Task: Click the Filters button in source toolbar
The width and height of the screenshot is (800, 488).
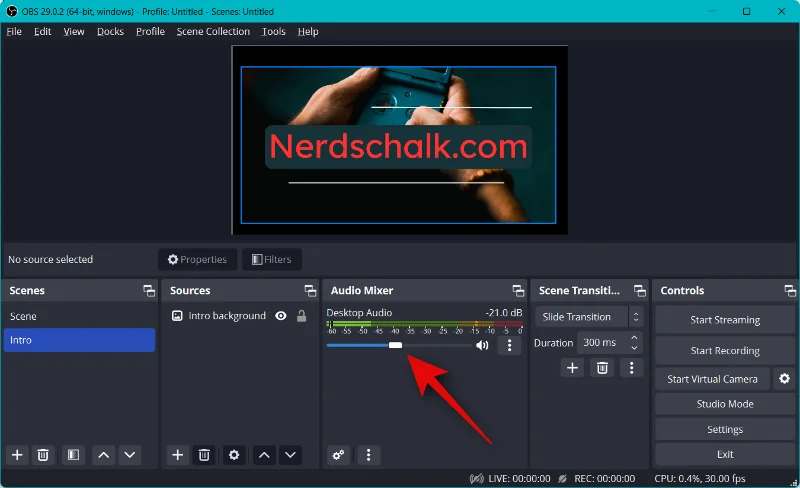Action: coord(271,259)
